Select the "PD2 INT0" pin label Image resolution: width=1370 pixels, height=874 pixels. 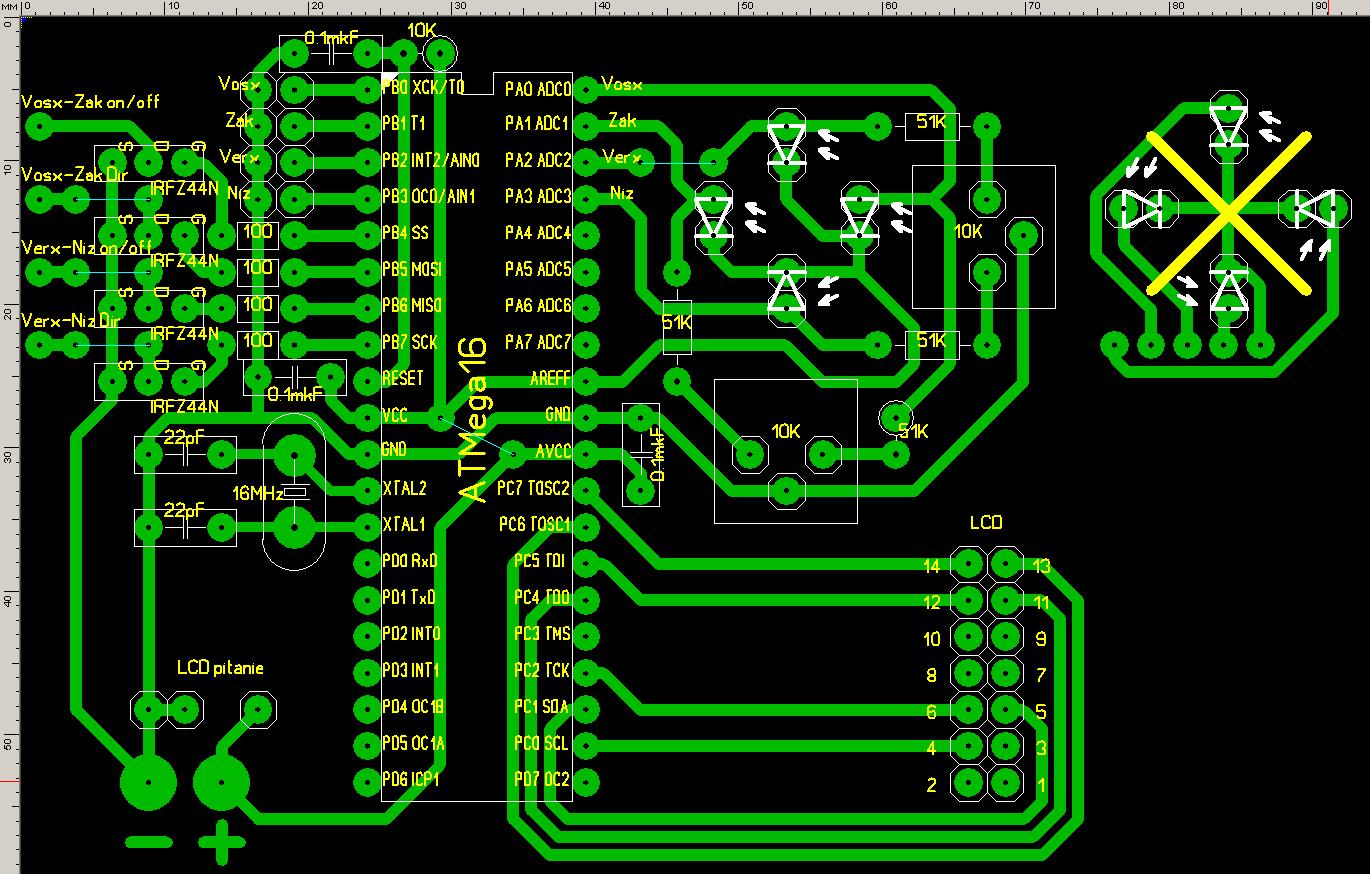[411, 634]
